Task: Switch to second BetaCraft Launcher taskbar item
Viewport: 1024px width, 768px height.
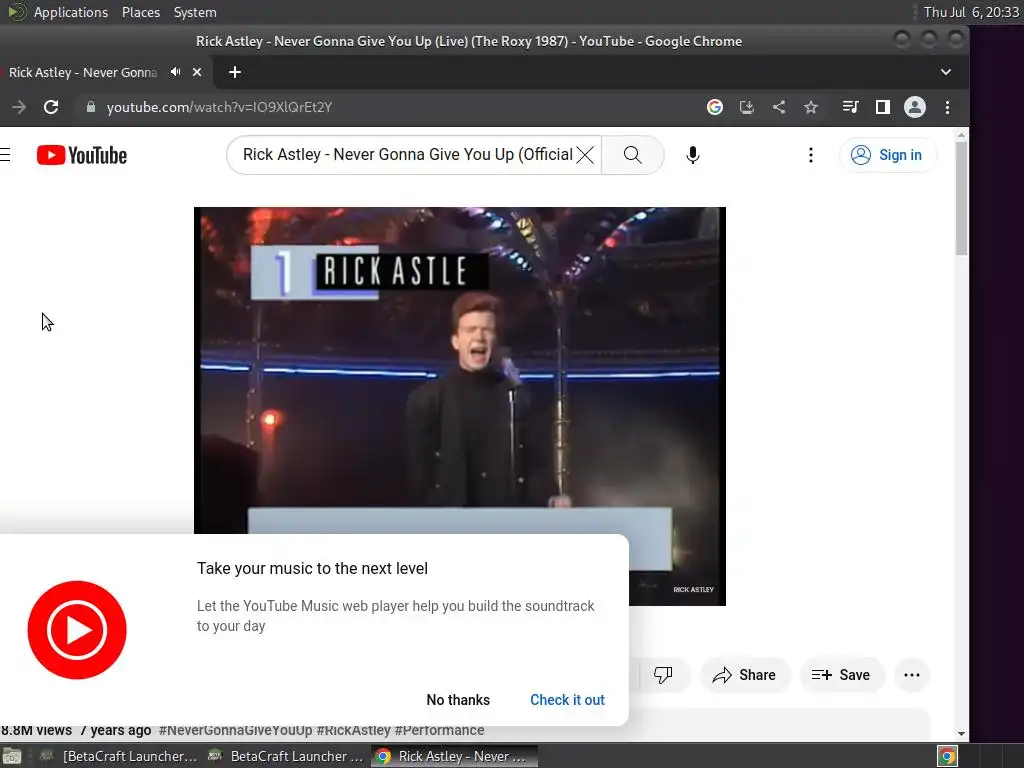Action: click(x=285, y=756)
